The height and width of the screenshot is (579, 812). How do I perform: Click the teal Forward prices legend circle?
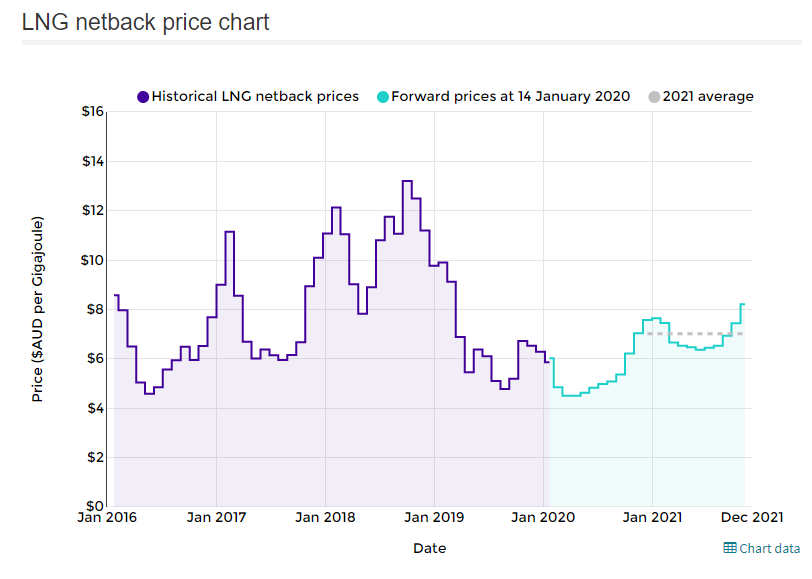pos(382,97)
